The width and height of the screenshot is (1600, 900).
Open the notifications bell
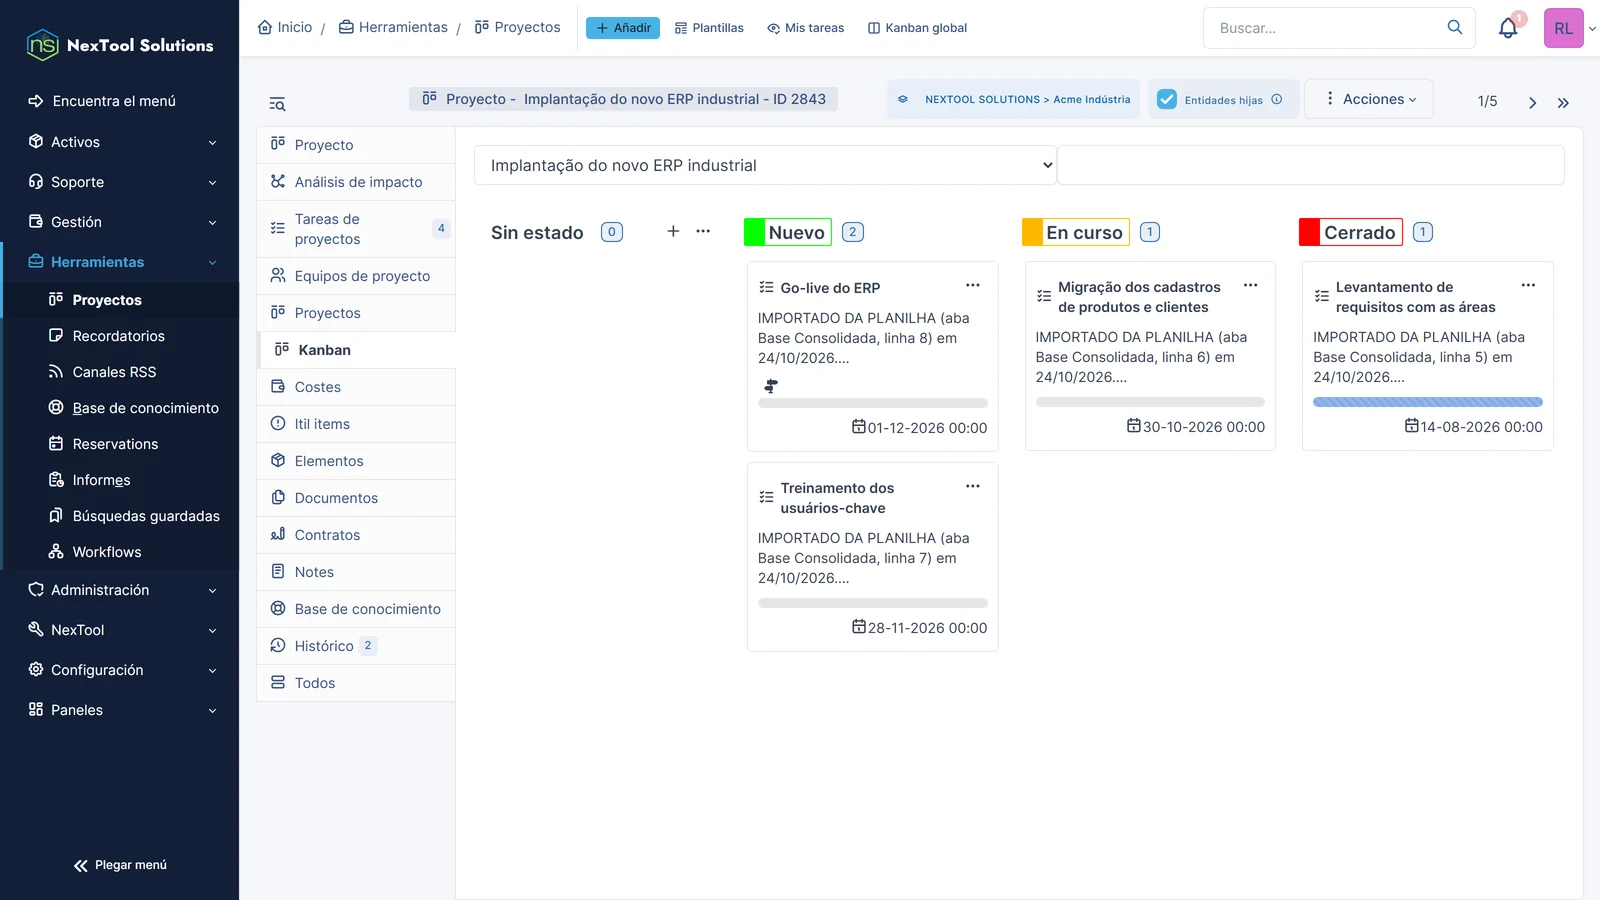point(1508,28)
